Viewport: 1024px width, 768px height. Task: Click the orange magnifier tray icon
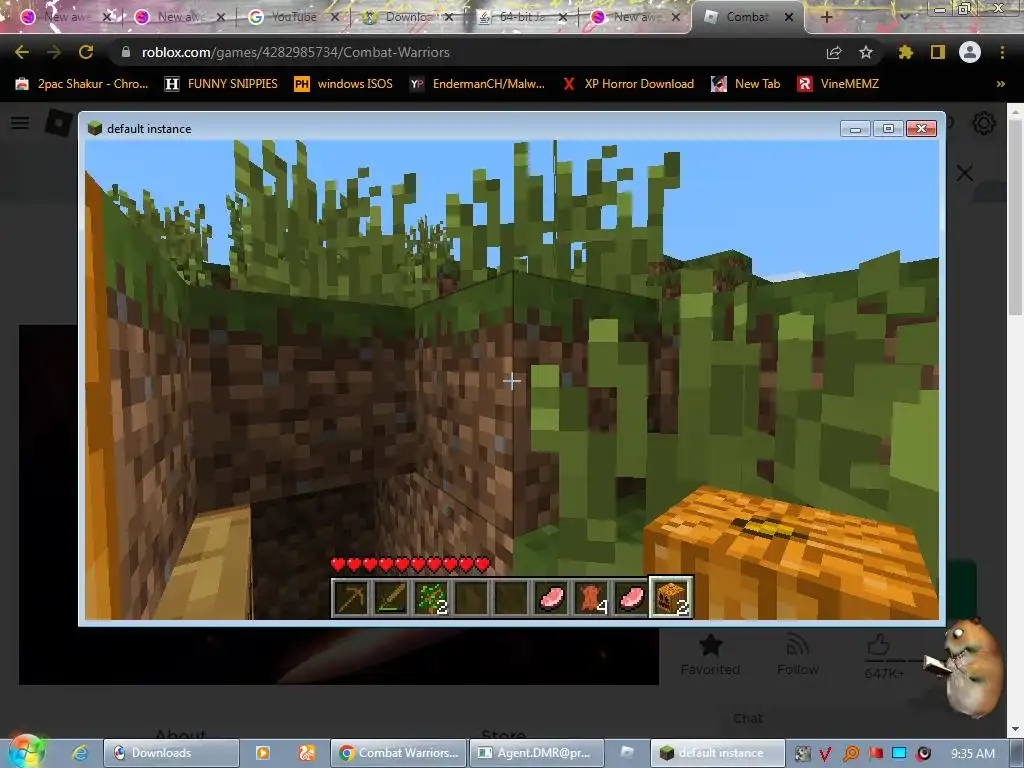(850, 754)
